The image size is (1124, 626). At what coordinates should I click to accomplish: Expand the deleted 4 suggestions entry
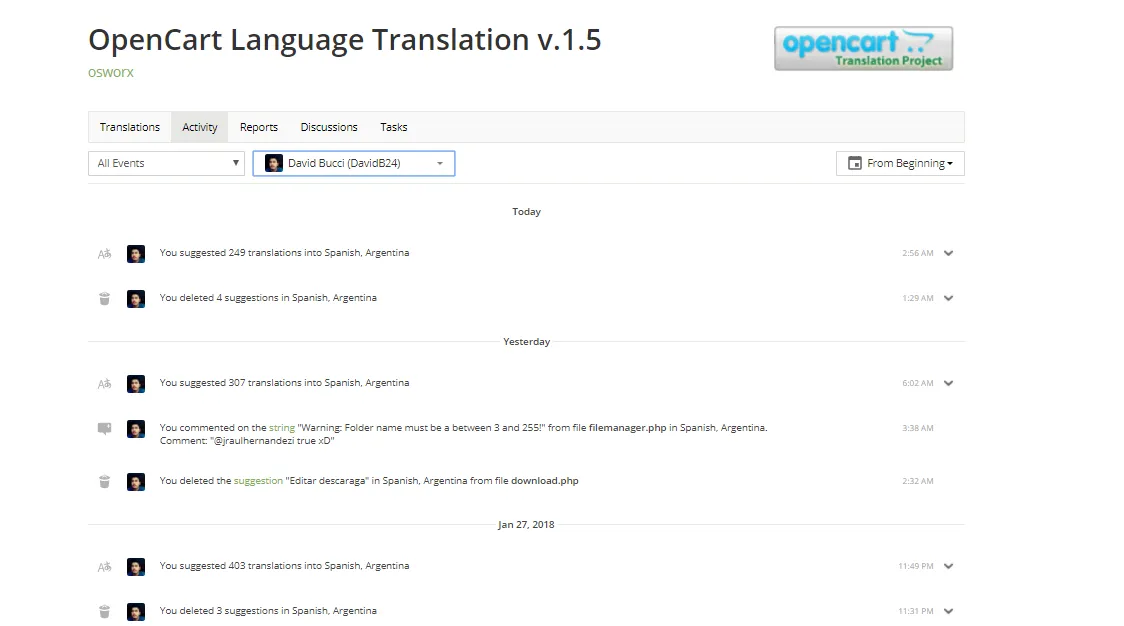pos(948,298)
